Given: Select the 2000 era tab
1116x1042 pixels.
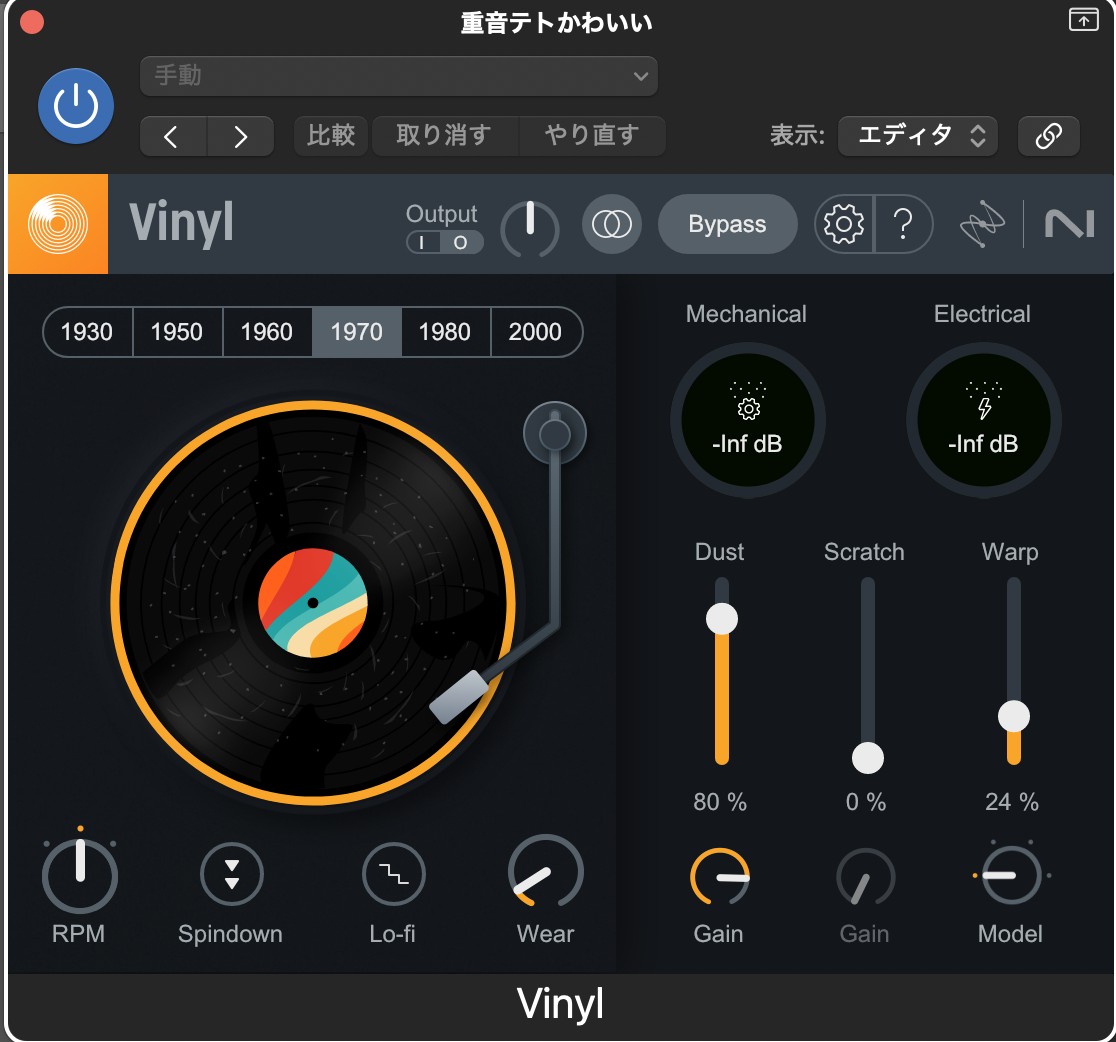Looking at the screenshot, I should (536, 332).
